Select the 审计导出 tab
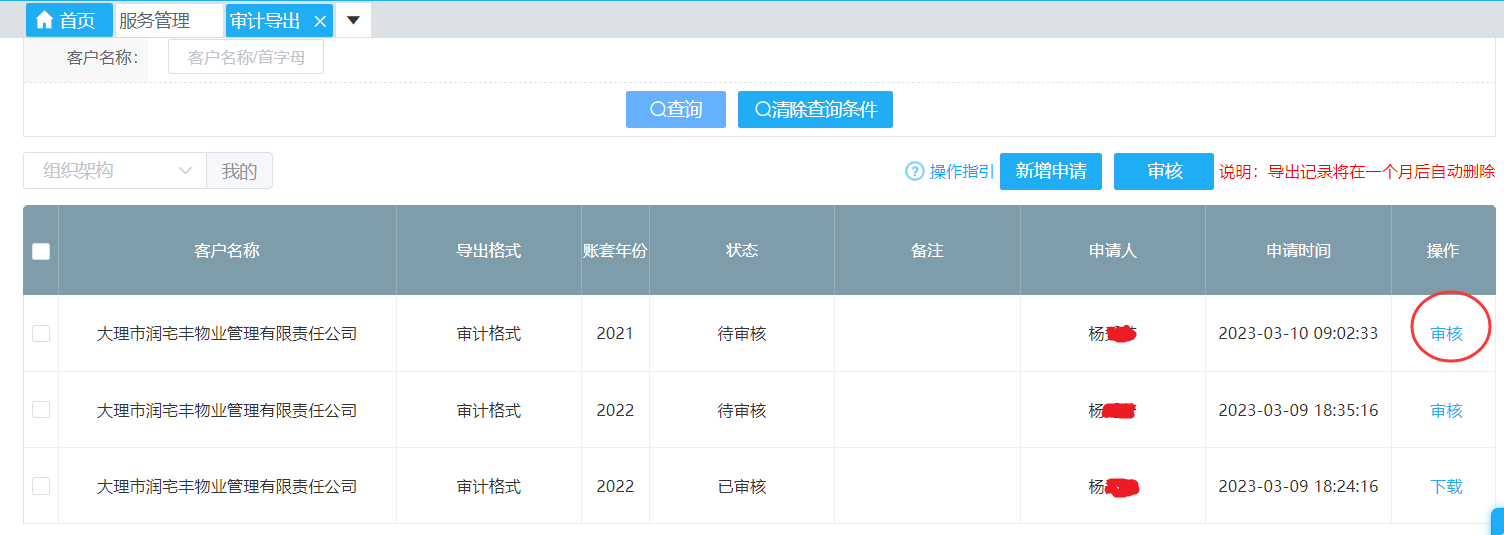1504x535 pixels. click(266, 21)
